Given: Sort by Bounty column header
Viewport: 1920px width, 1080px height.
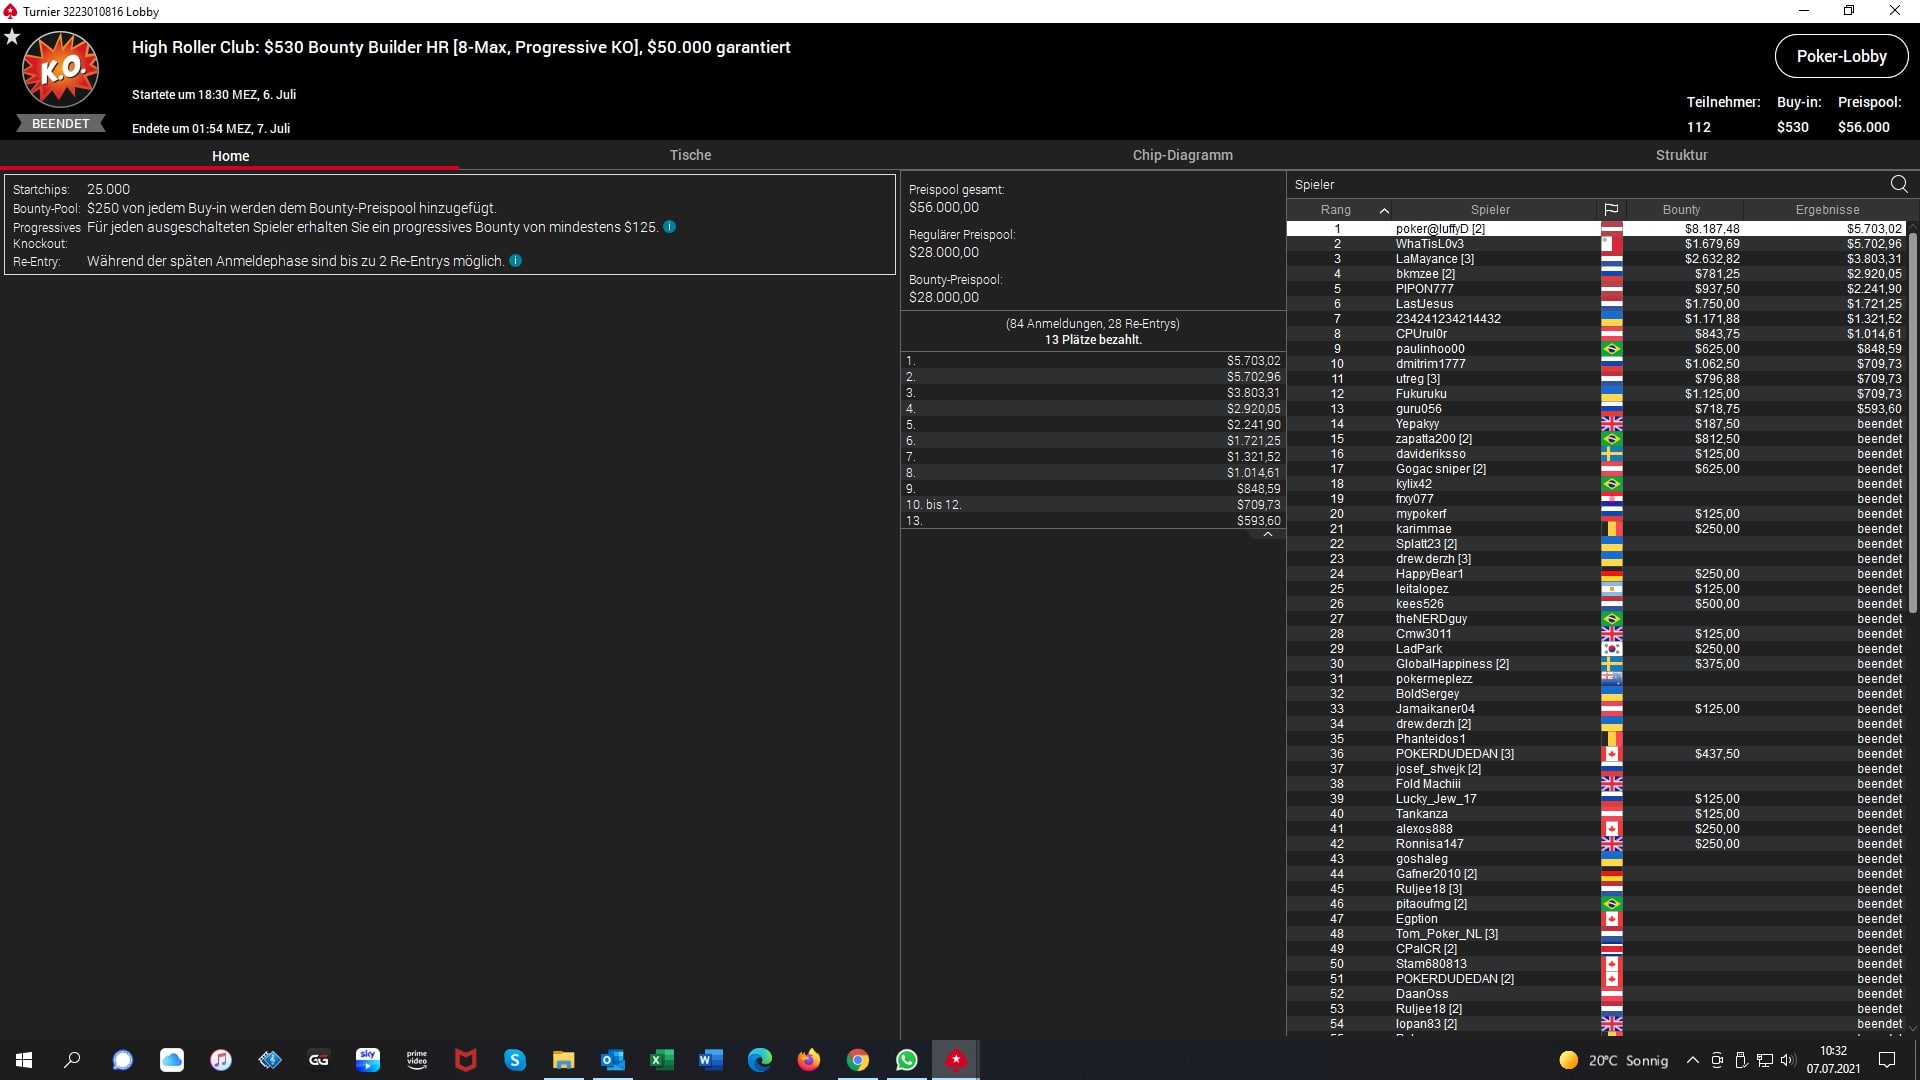Looking at the screenshot, I should (1681, 210).
